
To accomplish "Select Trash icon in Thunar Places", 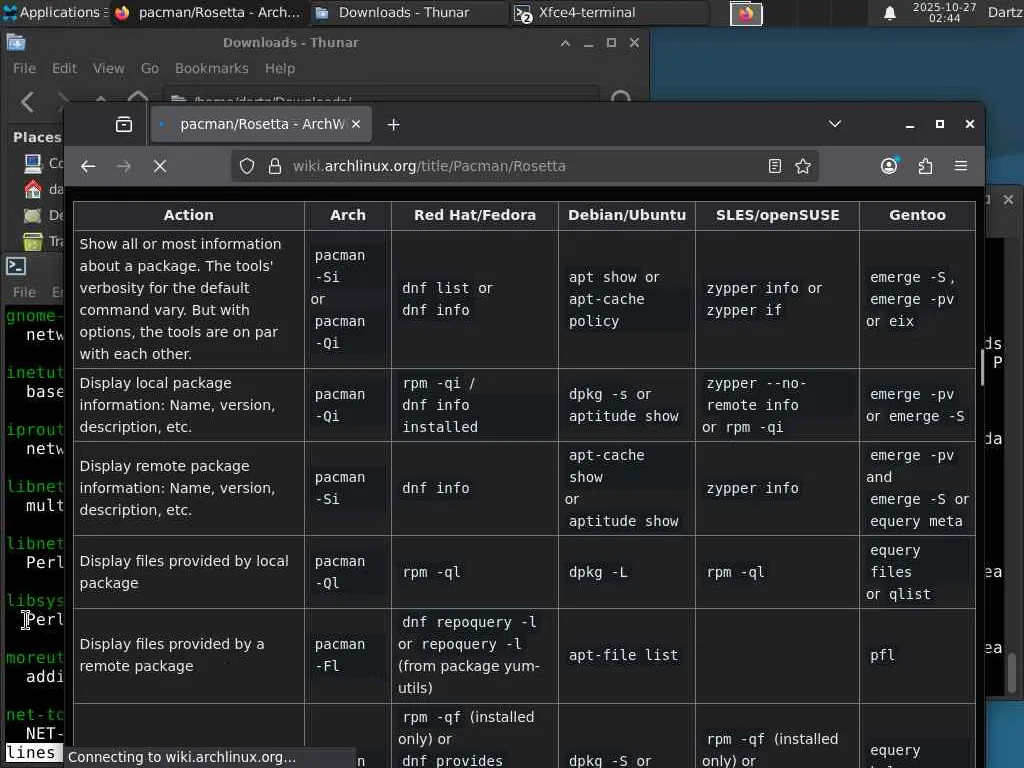I will (33, 242).
